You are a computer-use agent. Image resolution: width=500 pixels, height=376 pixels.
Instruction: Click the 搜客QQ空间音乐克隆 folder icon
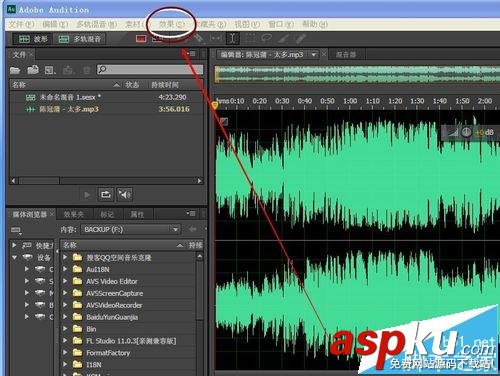click(77, 257)
